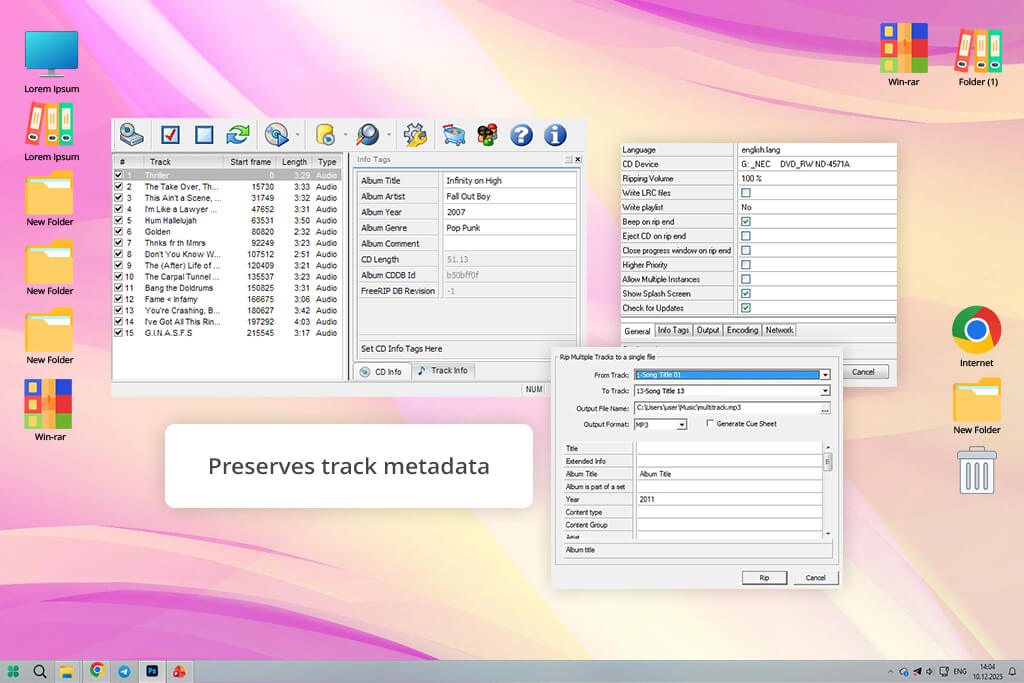Open the Output Format MP3 dropdown

682,424
